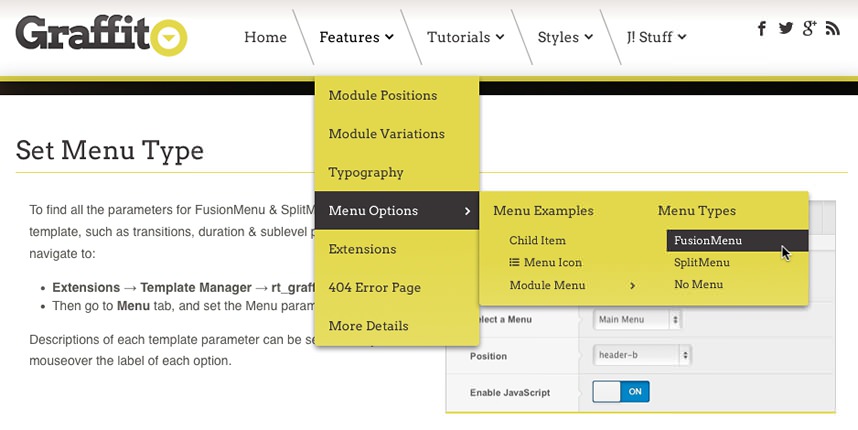Viewport: 858px width, 430px height.
Task: Click the list icon beside Menu Icon
Action: coord(514,262)
